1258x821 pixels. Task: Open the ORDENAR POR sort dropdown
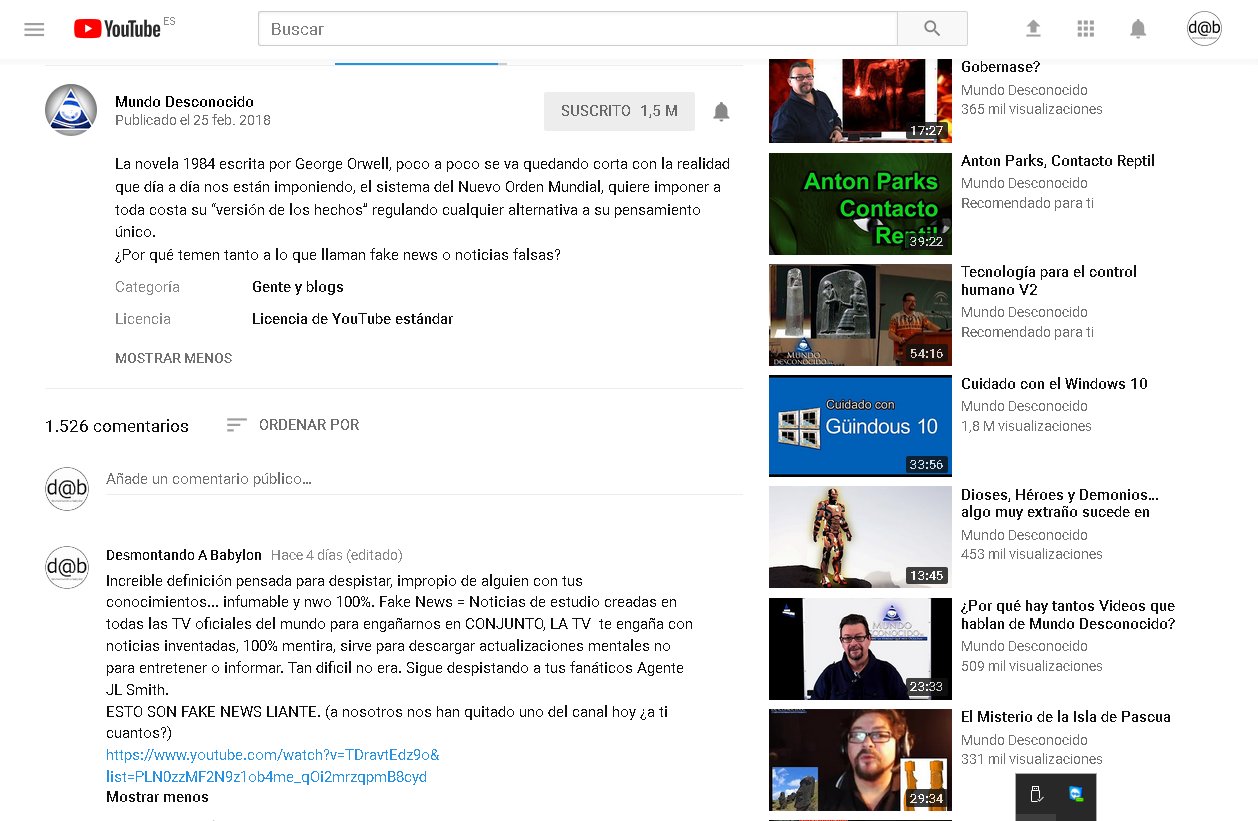point(293,425)
